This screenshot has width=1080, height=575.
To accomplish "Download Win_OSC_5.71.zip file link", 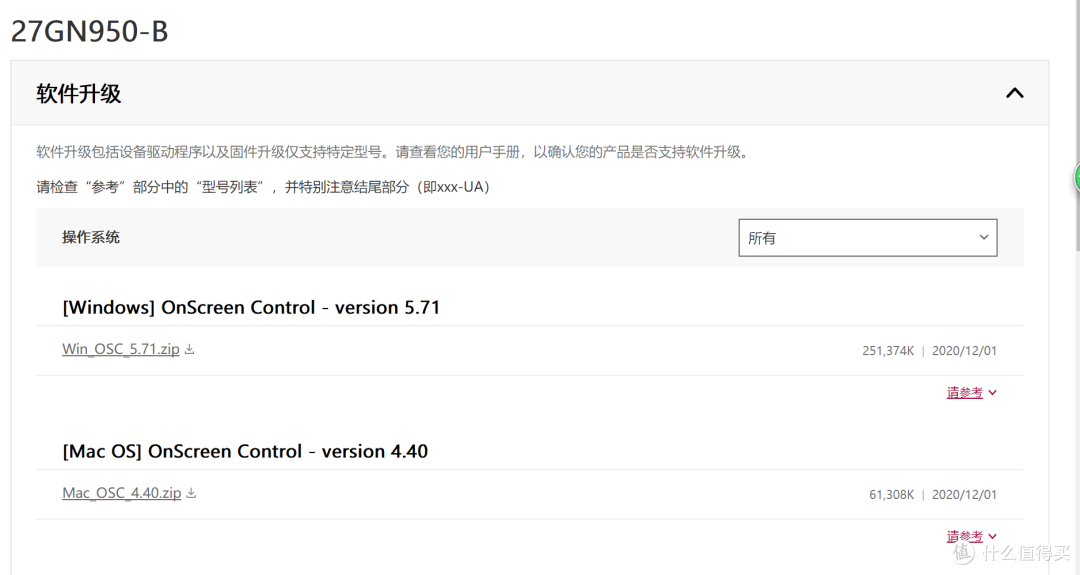I will click(x=121, y=349).
